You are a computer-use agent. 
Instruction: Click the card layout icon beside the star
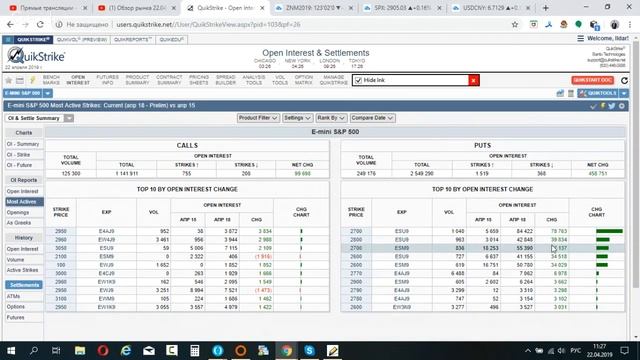point(20,80)
